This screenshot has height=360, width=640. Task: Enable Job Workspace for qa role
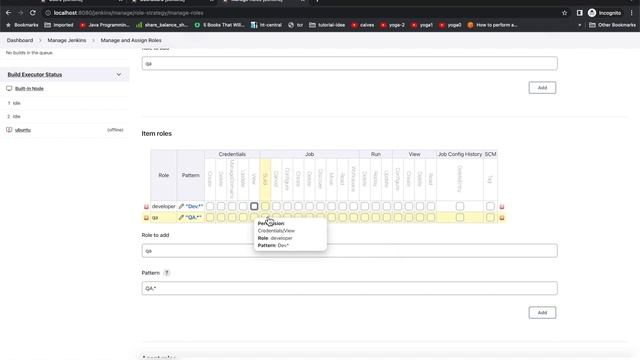click(x=353, y=218)
